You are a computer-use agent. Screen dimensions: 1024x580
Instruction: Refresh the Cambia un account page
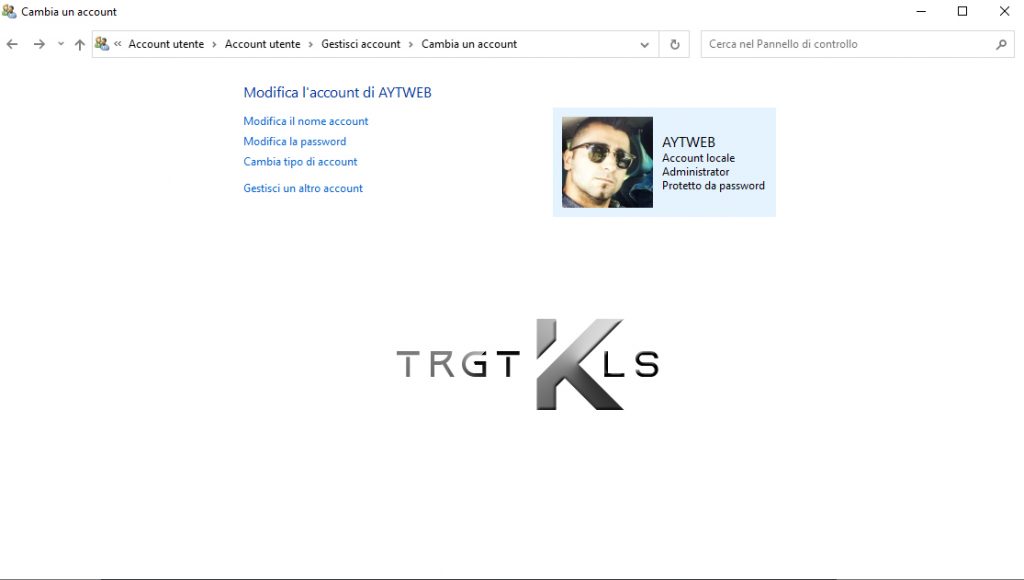click(675, 44)
